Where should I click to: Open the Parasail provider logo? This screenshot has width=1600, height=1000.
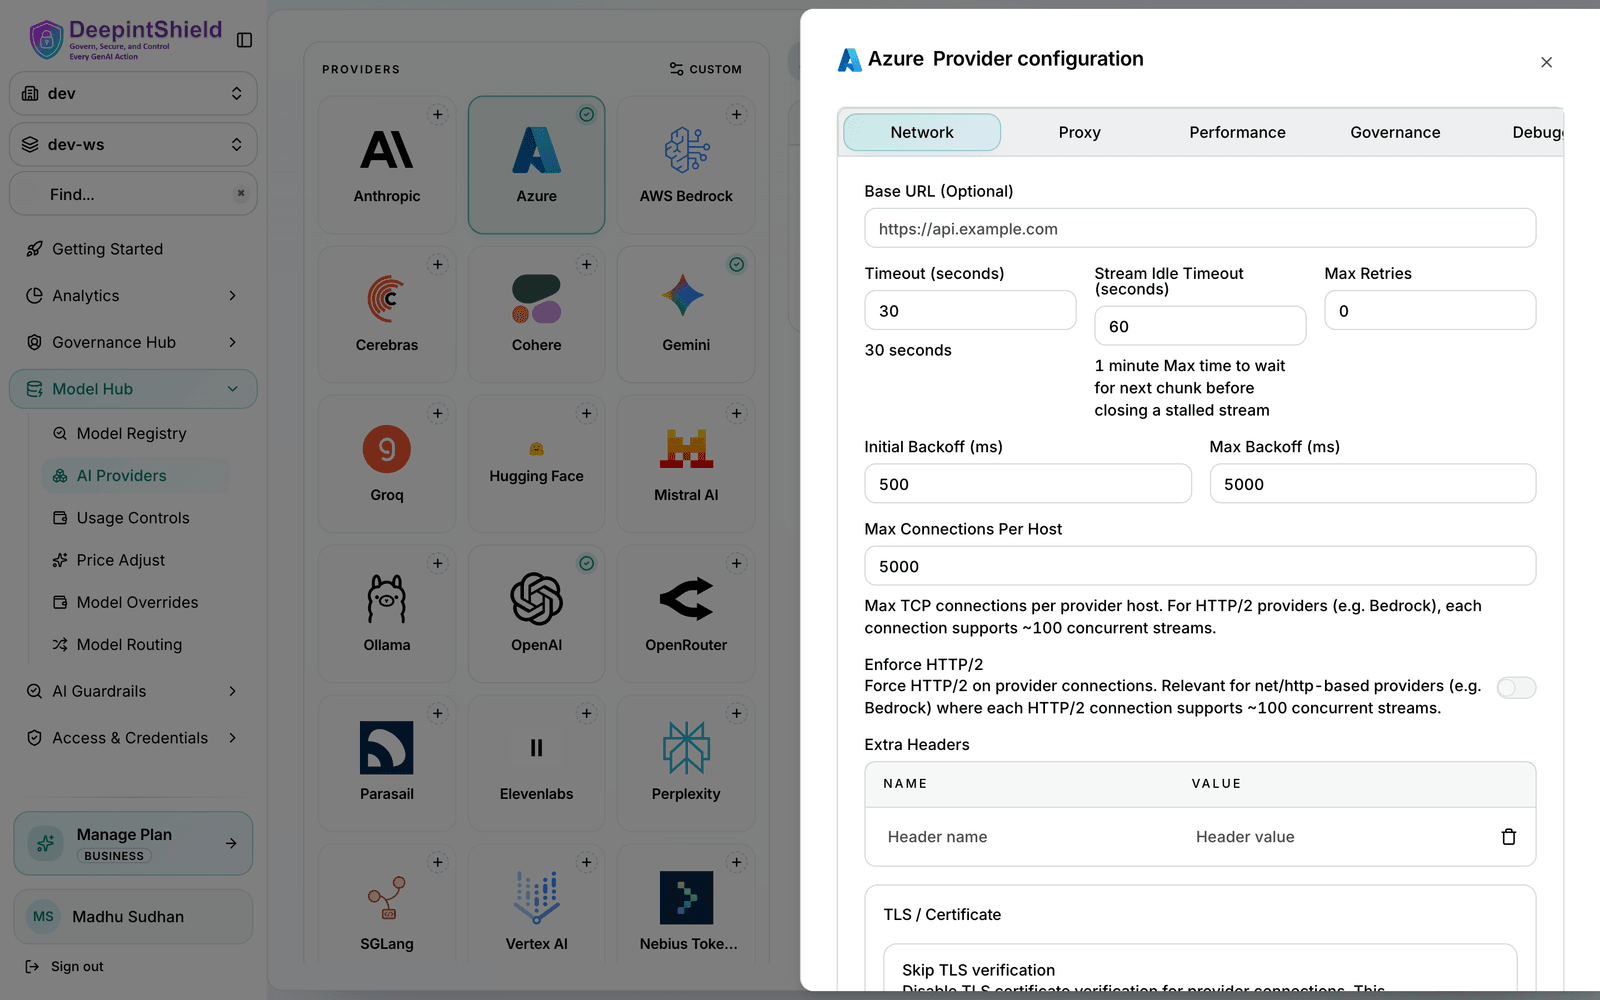point(387,748)
